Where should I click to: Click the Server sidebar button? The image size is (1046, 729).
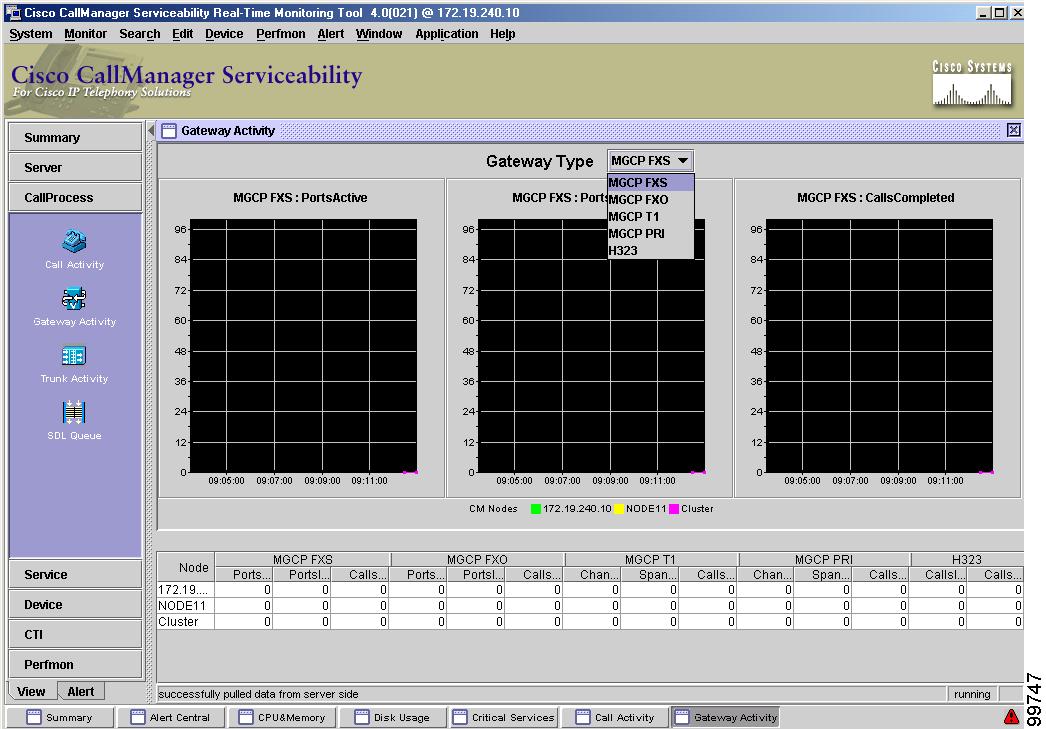[x=75, y=167]
